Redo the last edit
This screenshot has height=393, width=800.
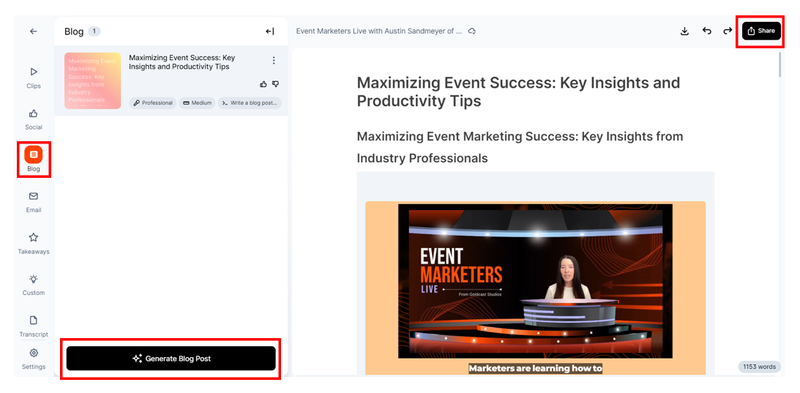pyautogui.click(x=728, y=31)
